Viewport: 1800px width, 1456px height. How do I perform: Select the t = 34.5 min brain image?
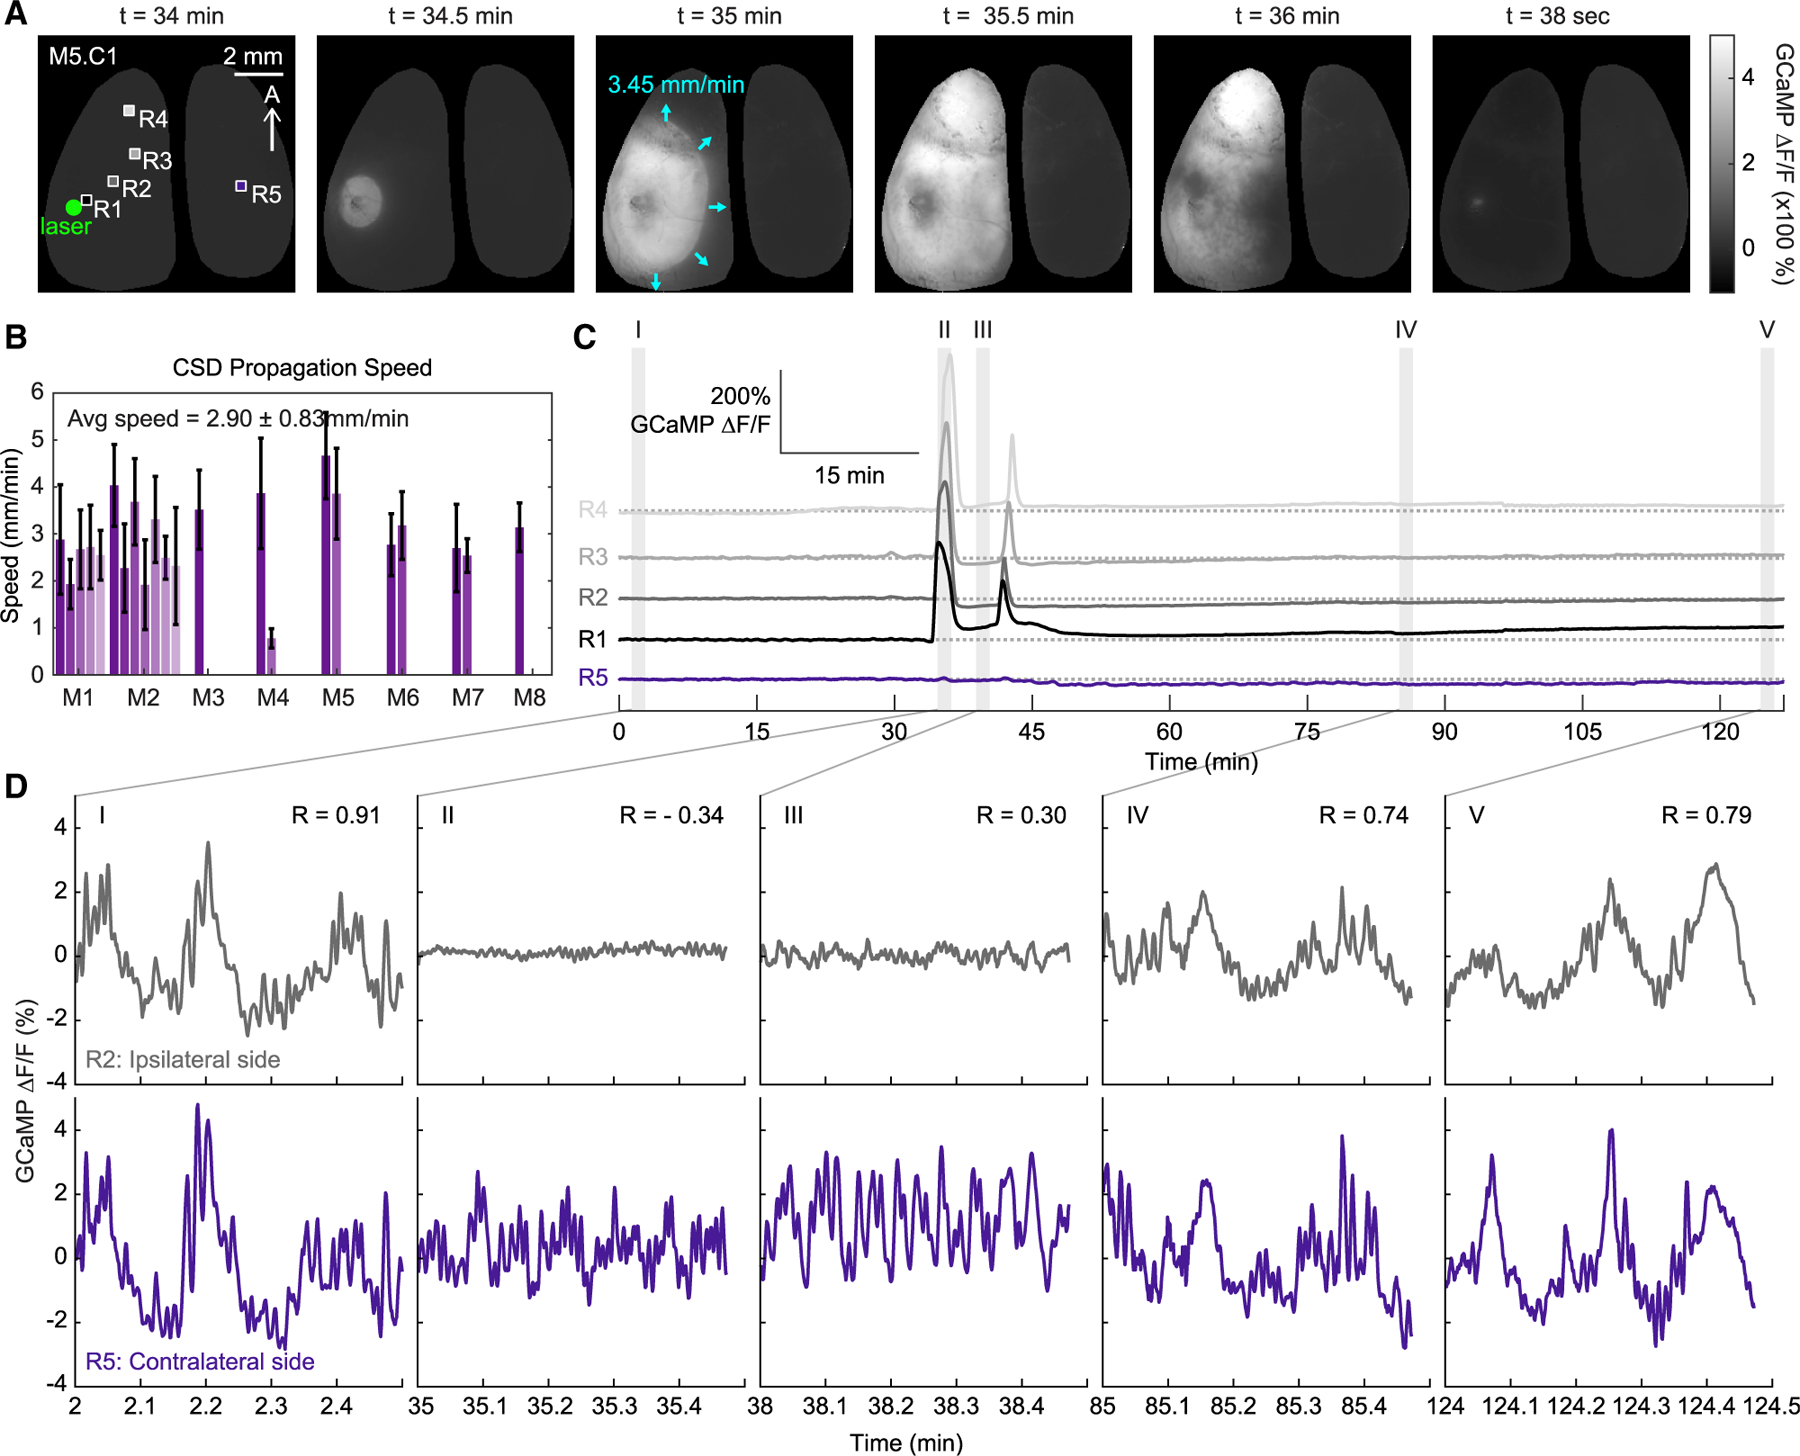point(446,164)
